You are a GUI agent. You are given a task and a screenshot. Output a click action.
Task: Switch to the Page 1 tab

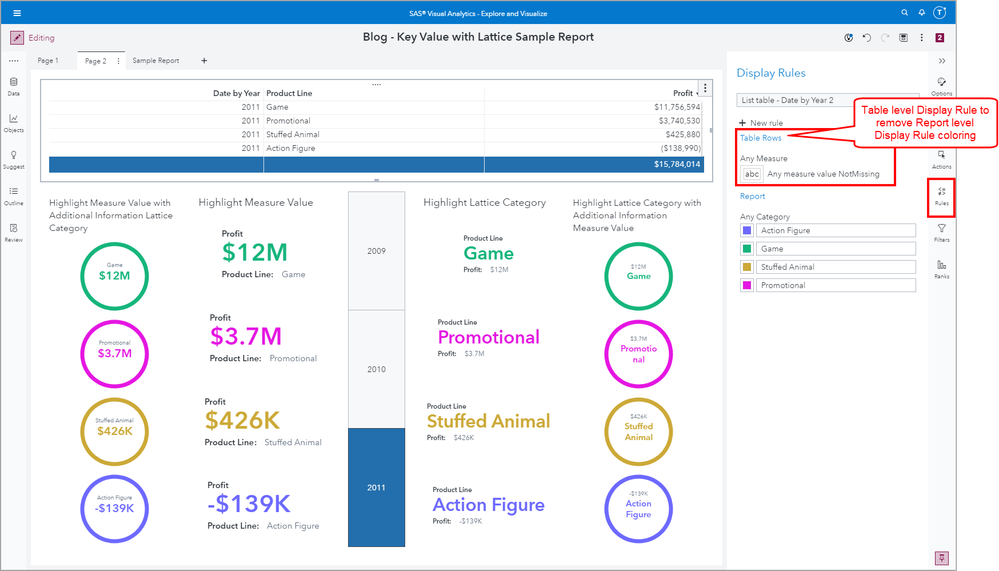pyautogui.click(x=48, y=61)
